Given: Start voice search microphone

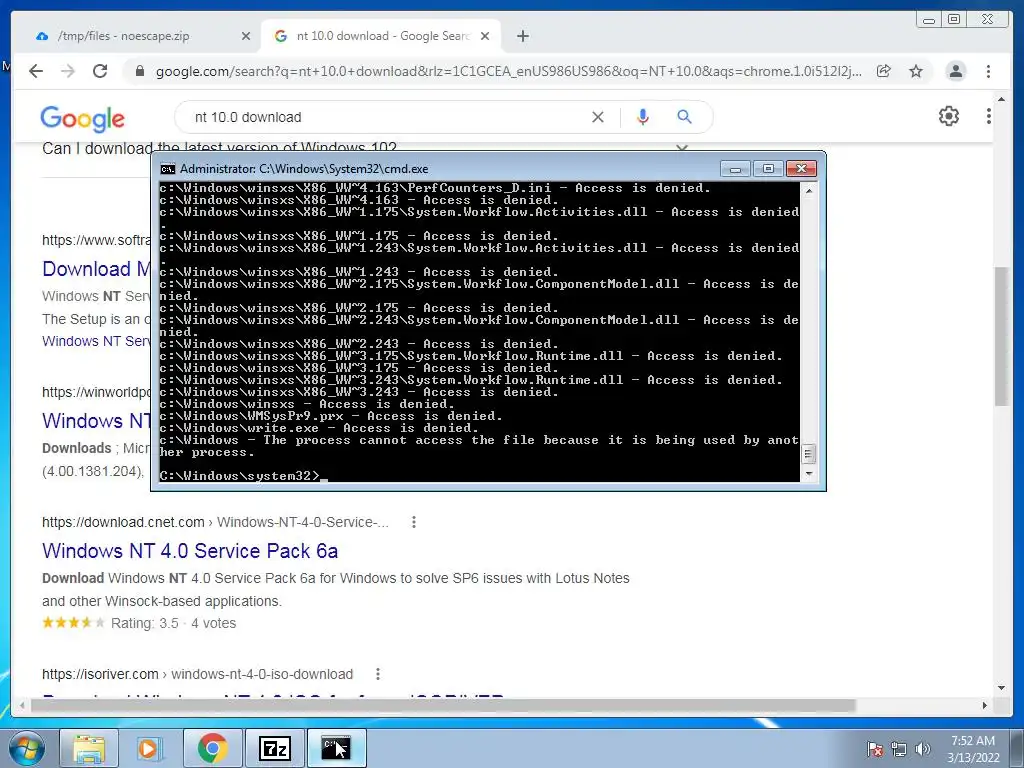Looking at the screenshot, I should [x=643, y=117].
